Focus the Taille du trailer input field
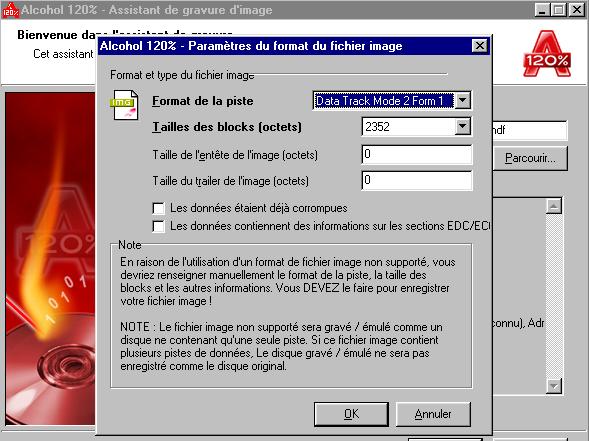 tap(417, 180)
